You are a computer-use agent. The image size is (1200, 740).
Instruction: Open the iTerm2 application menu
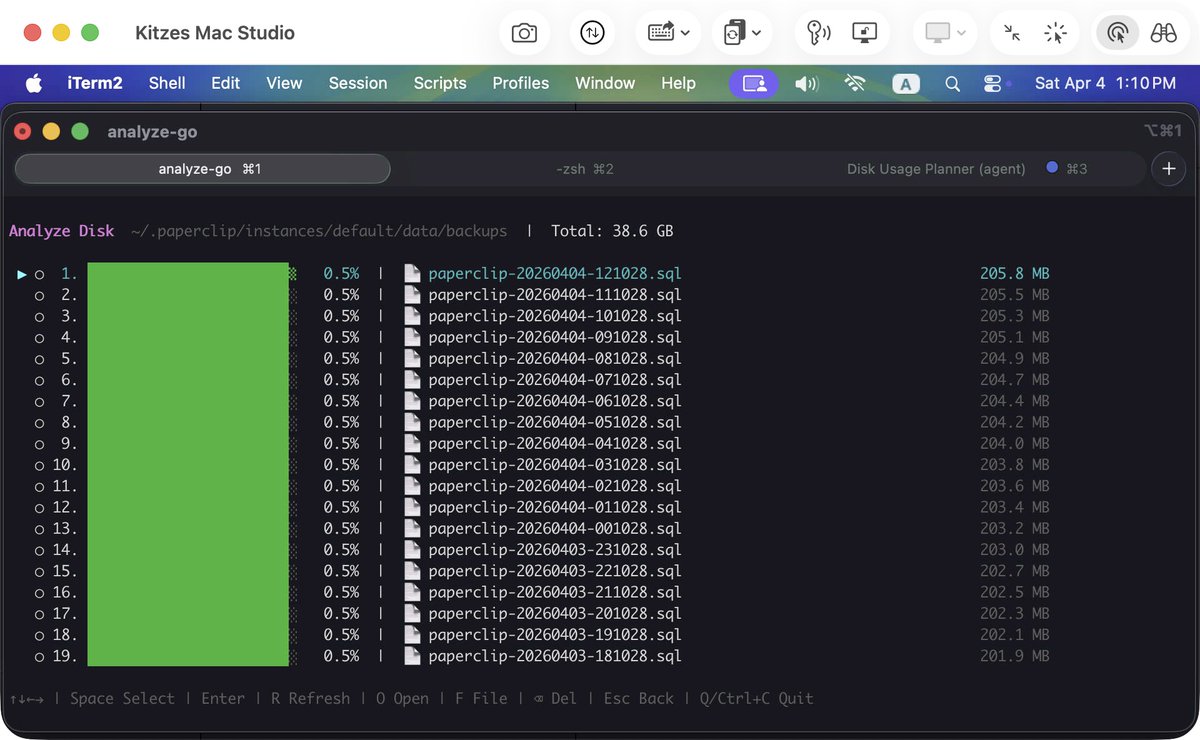[95, 83]
